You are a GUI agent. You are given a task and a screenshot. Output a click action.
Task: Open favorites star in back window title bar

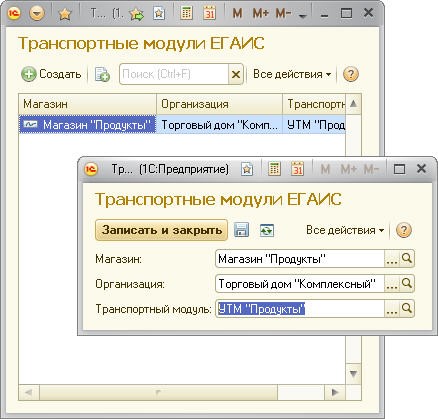[x=65, y=14]
